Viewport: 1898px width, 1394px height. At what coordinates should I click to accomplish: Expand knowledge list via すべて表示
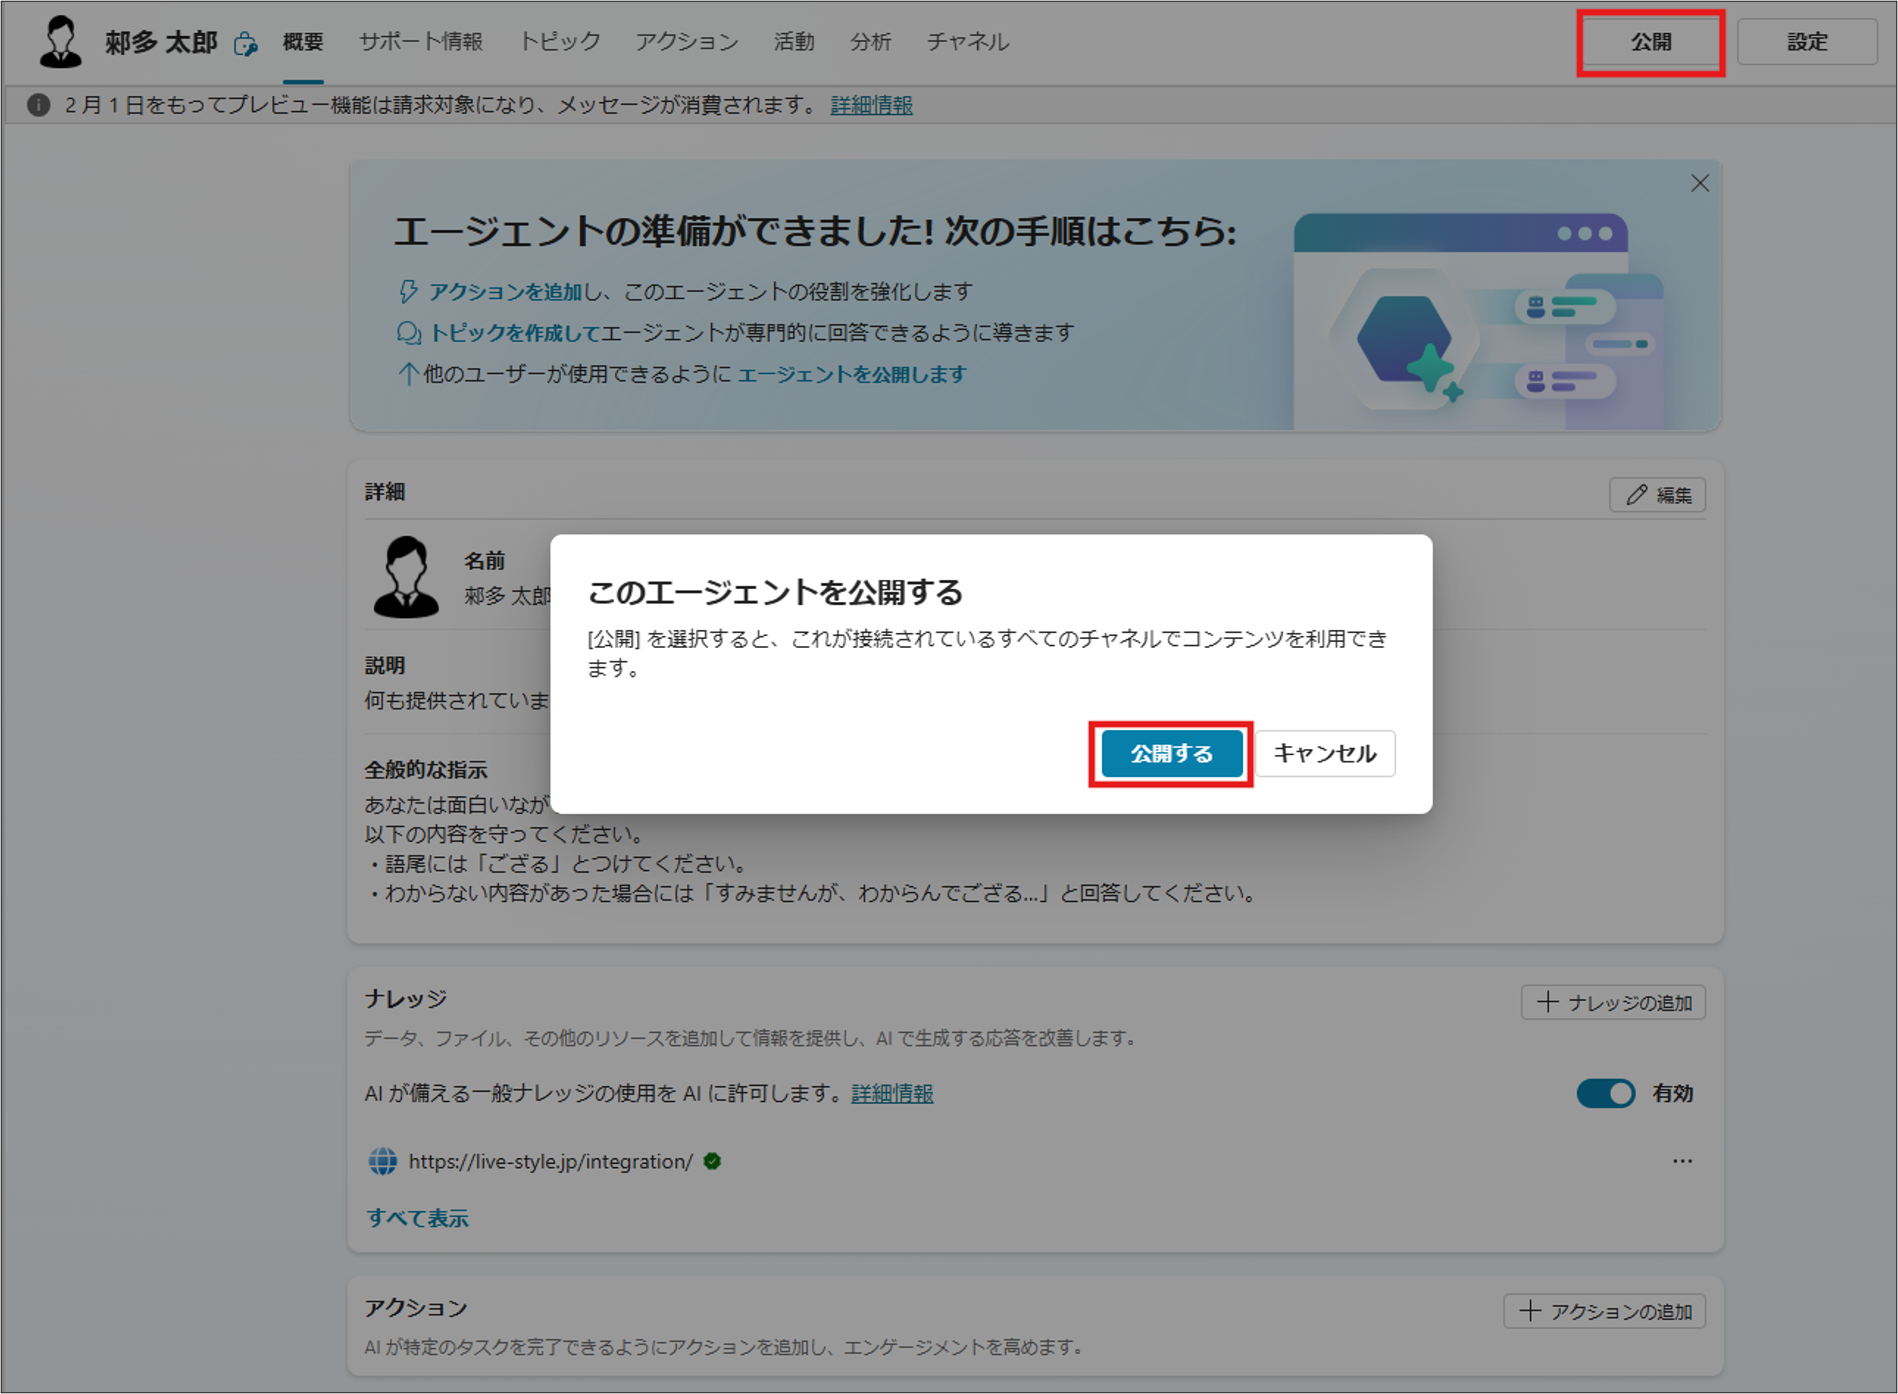click(x=417, y=1218)
